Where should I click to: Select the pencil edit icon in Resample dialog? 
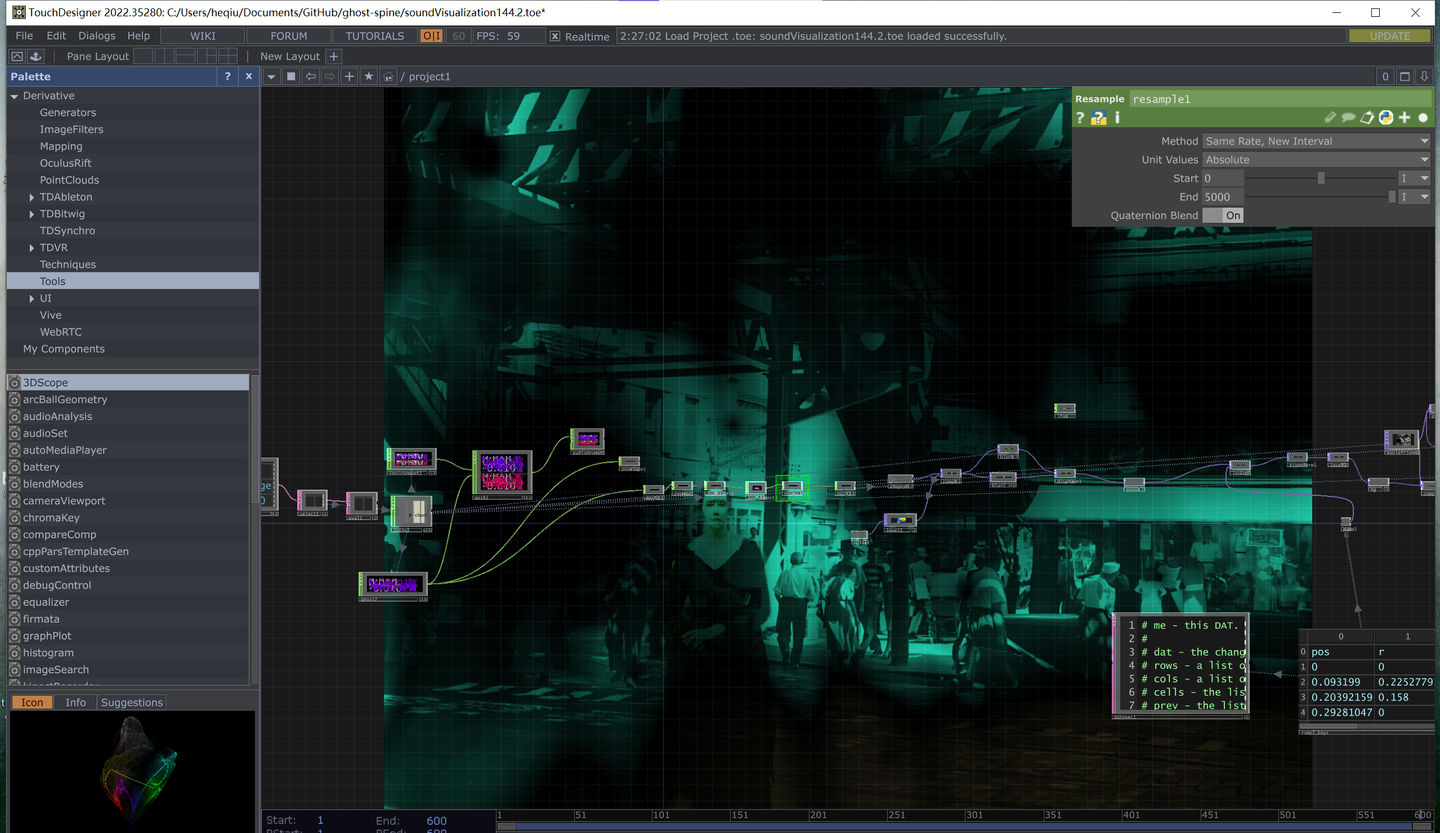tap(1331, 117)
